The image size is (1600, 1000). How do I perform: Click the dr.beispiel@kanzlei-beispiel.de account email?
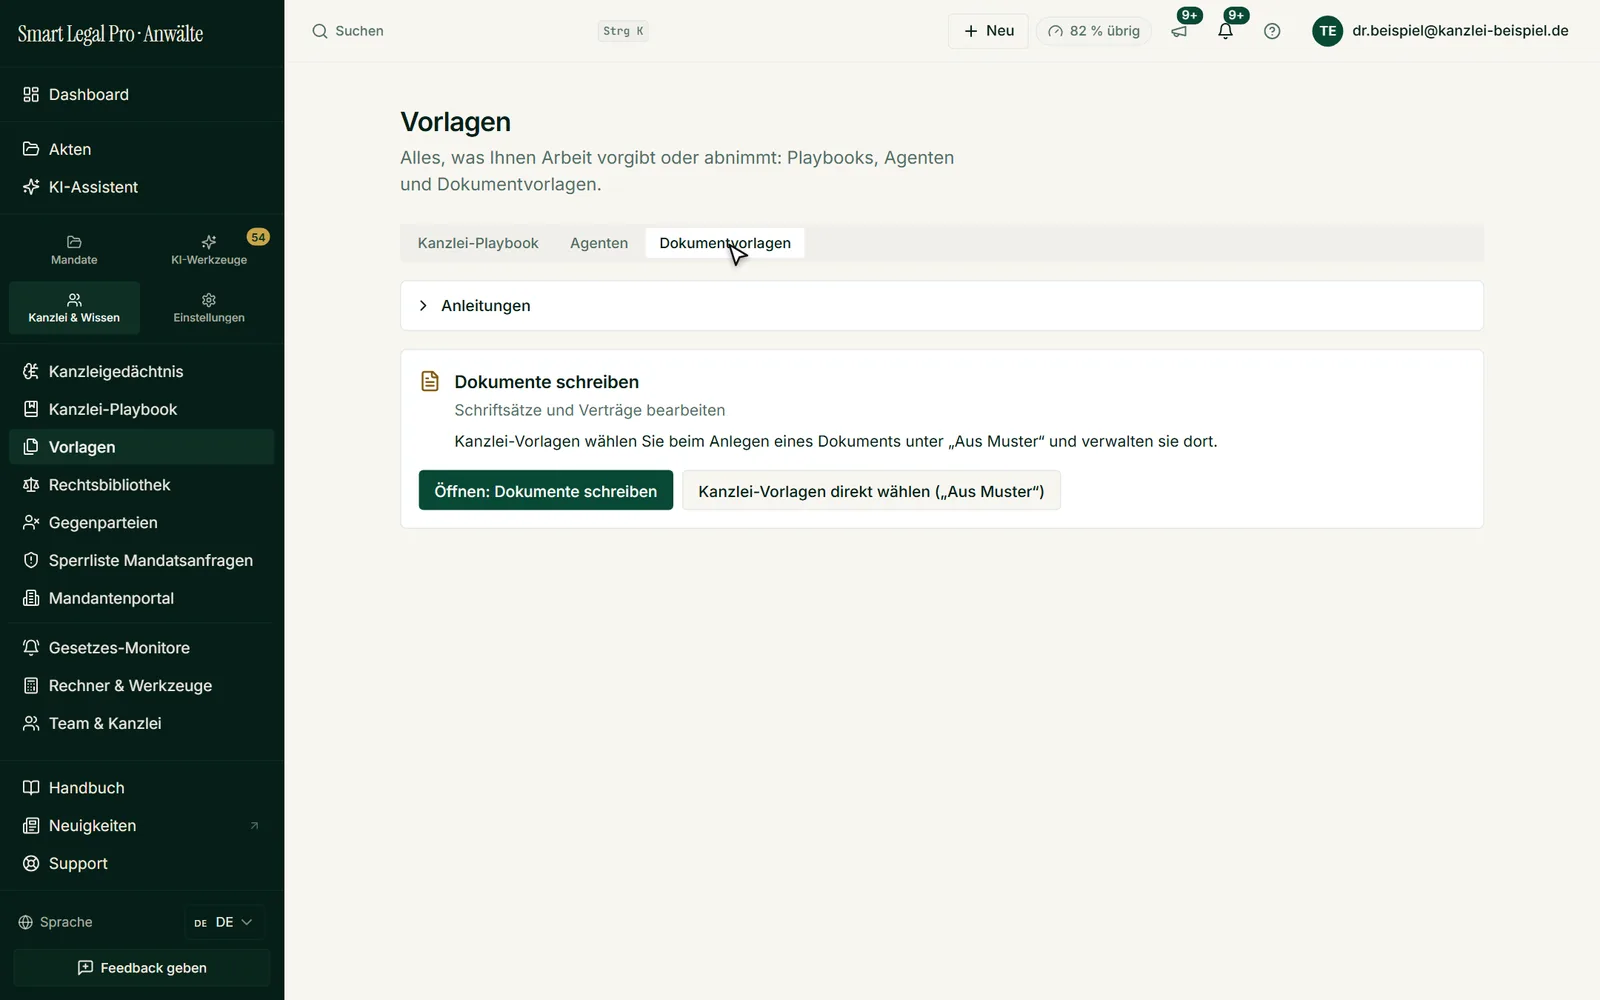pos(1460,31)
